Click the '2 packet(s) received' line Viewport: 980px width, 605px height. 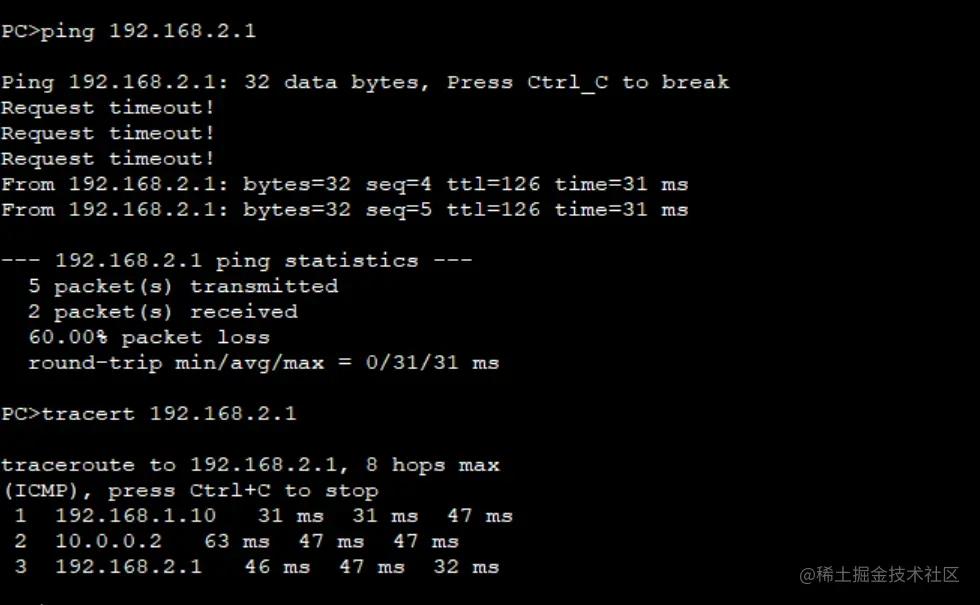tap(162, 312)
